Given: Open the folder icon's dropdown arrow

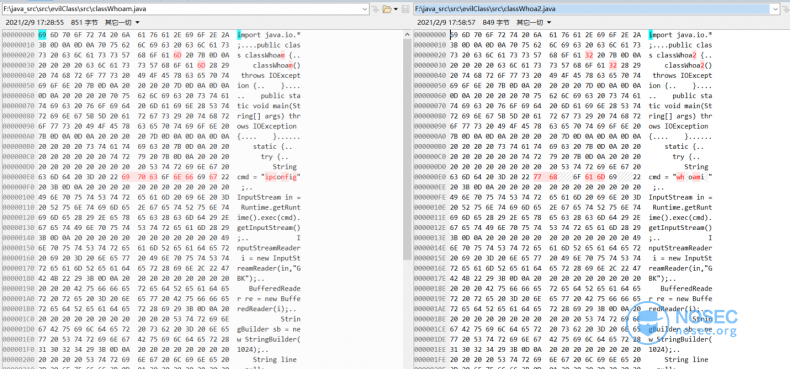Looking at the screenshot, I should 395,9.
